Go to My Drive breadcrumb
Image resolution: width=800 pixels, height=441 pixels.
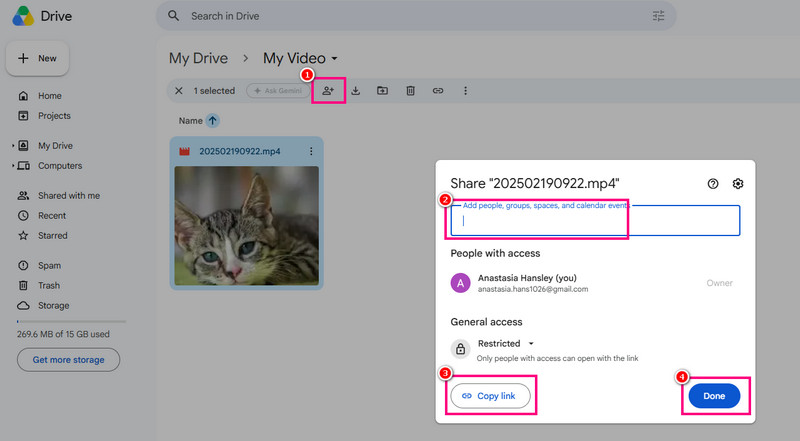point(198,58)
